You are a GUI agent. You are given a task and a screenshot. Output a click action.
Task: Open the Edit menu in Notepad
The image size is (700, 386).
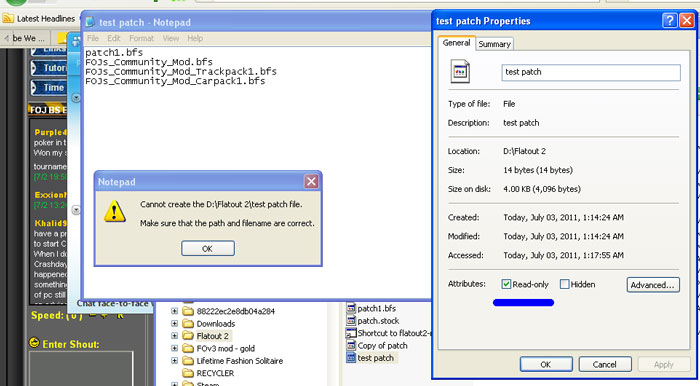pos(114,38)
